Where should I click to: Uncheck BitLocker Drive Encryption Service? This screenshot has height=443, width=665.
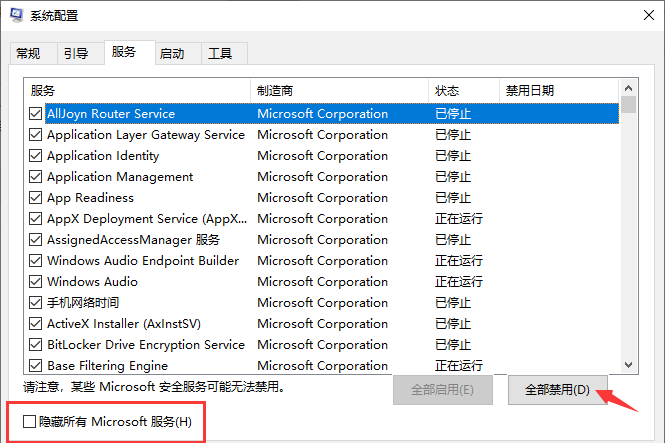36,345
